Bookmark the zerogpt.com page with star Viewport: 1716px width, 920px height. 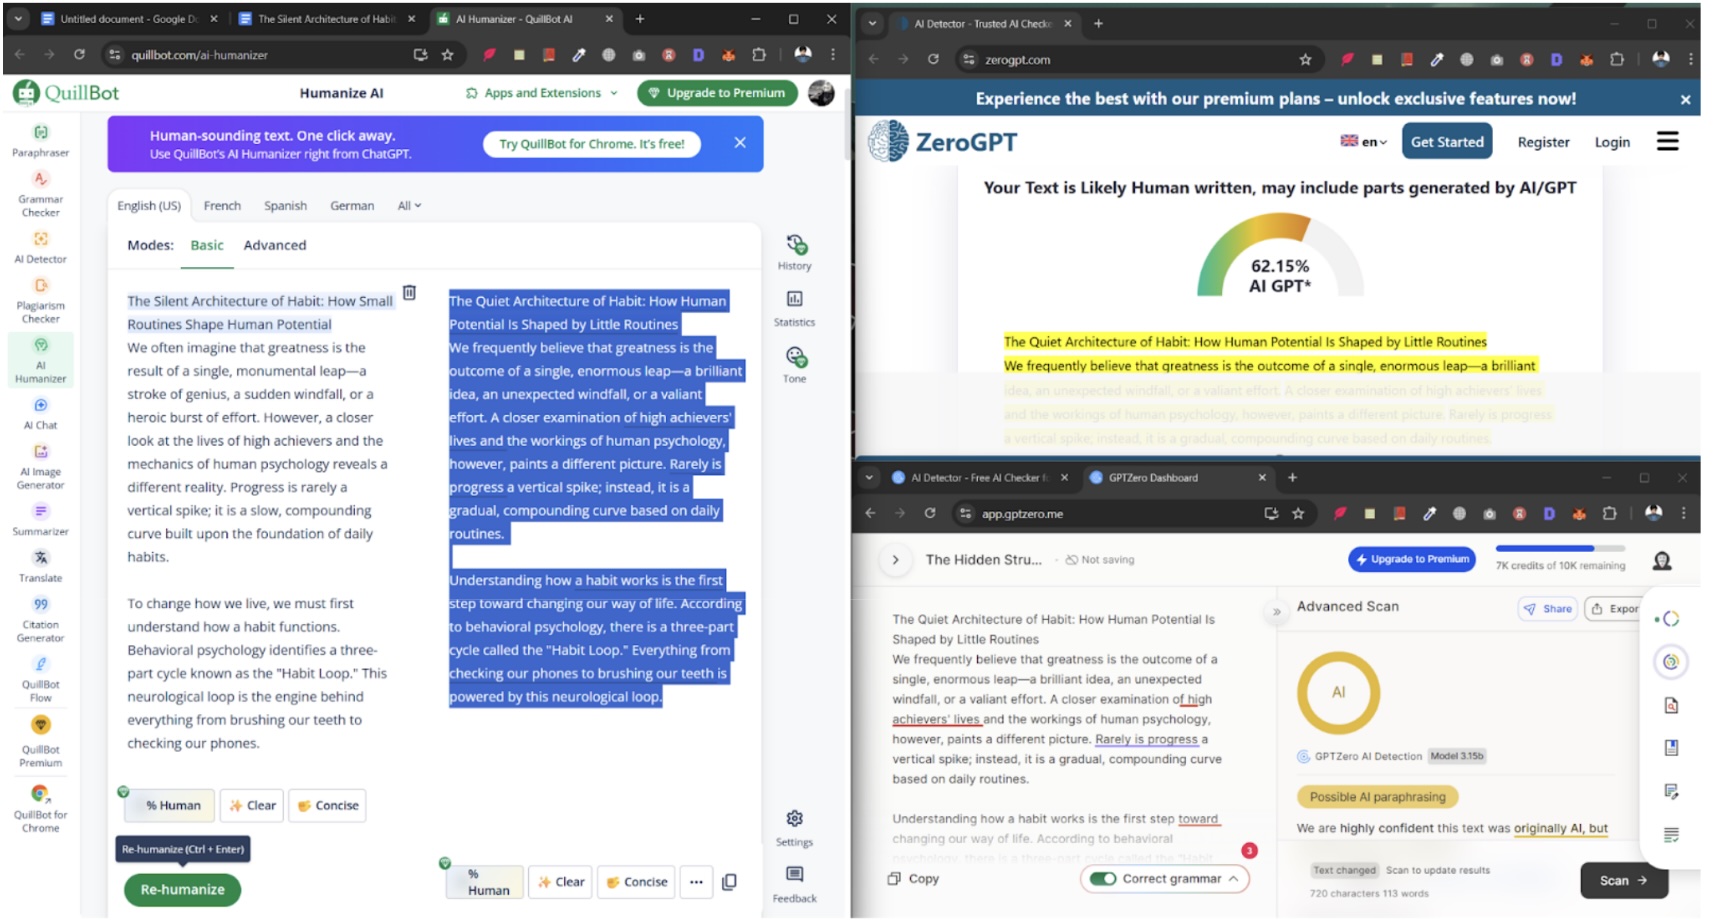(x=1305, y=59)
